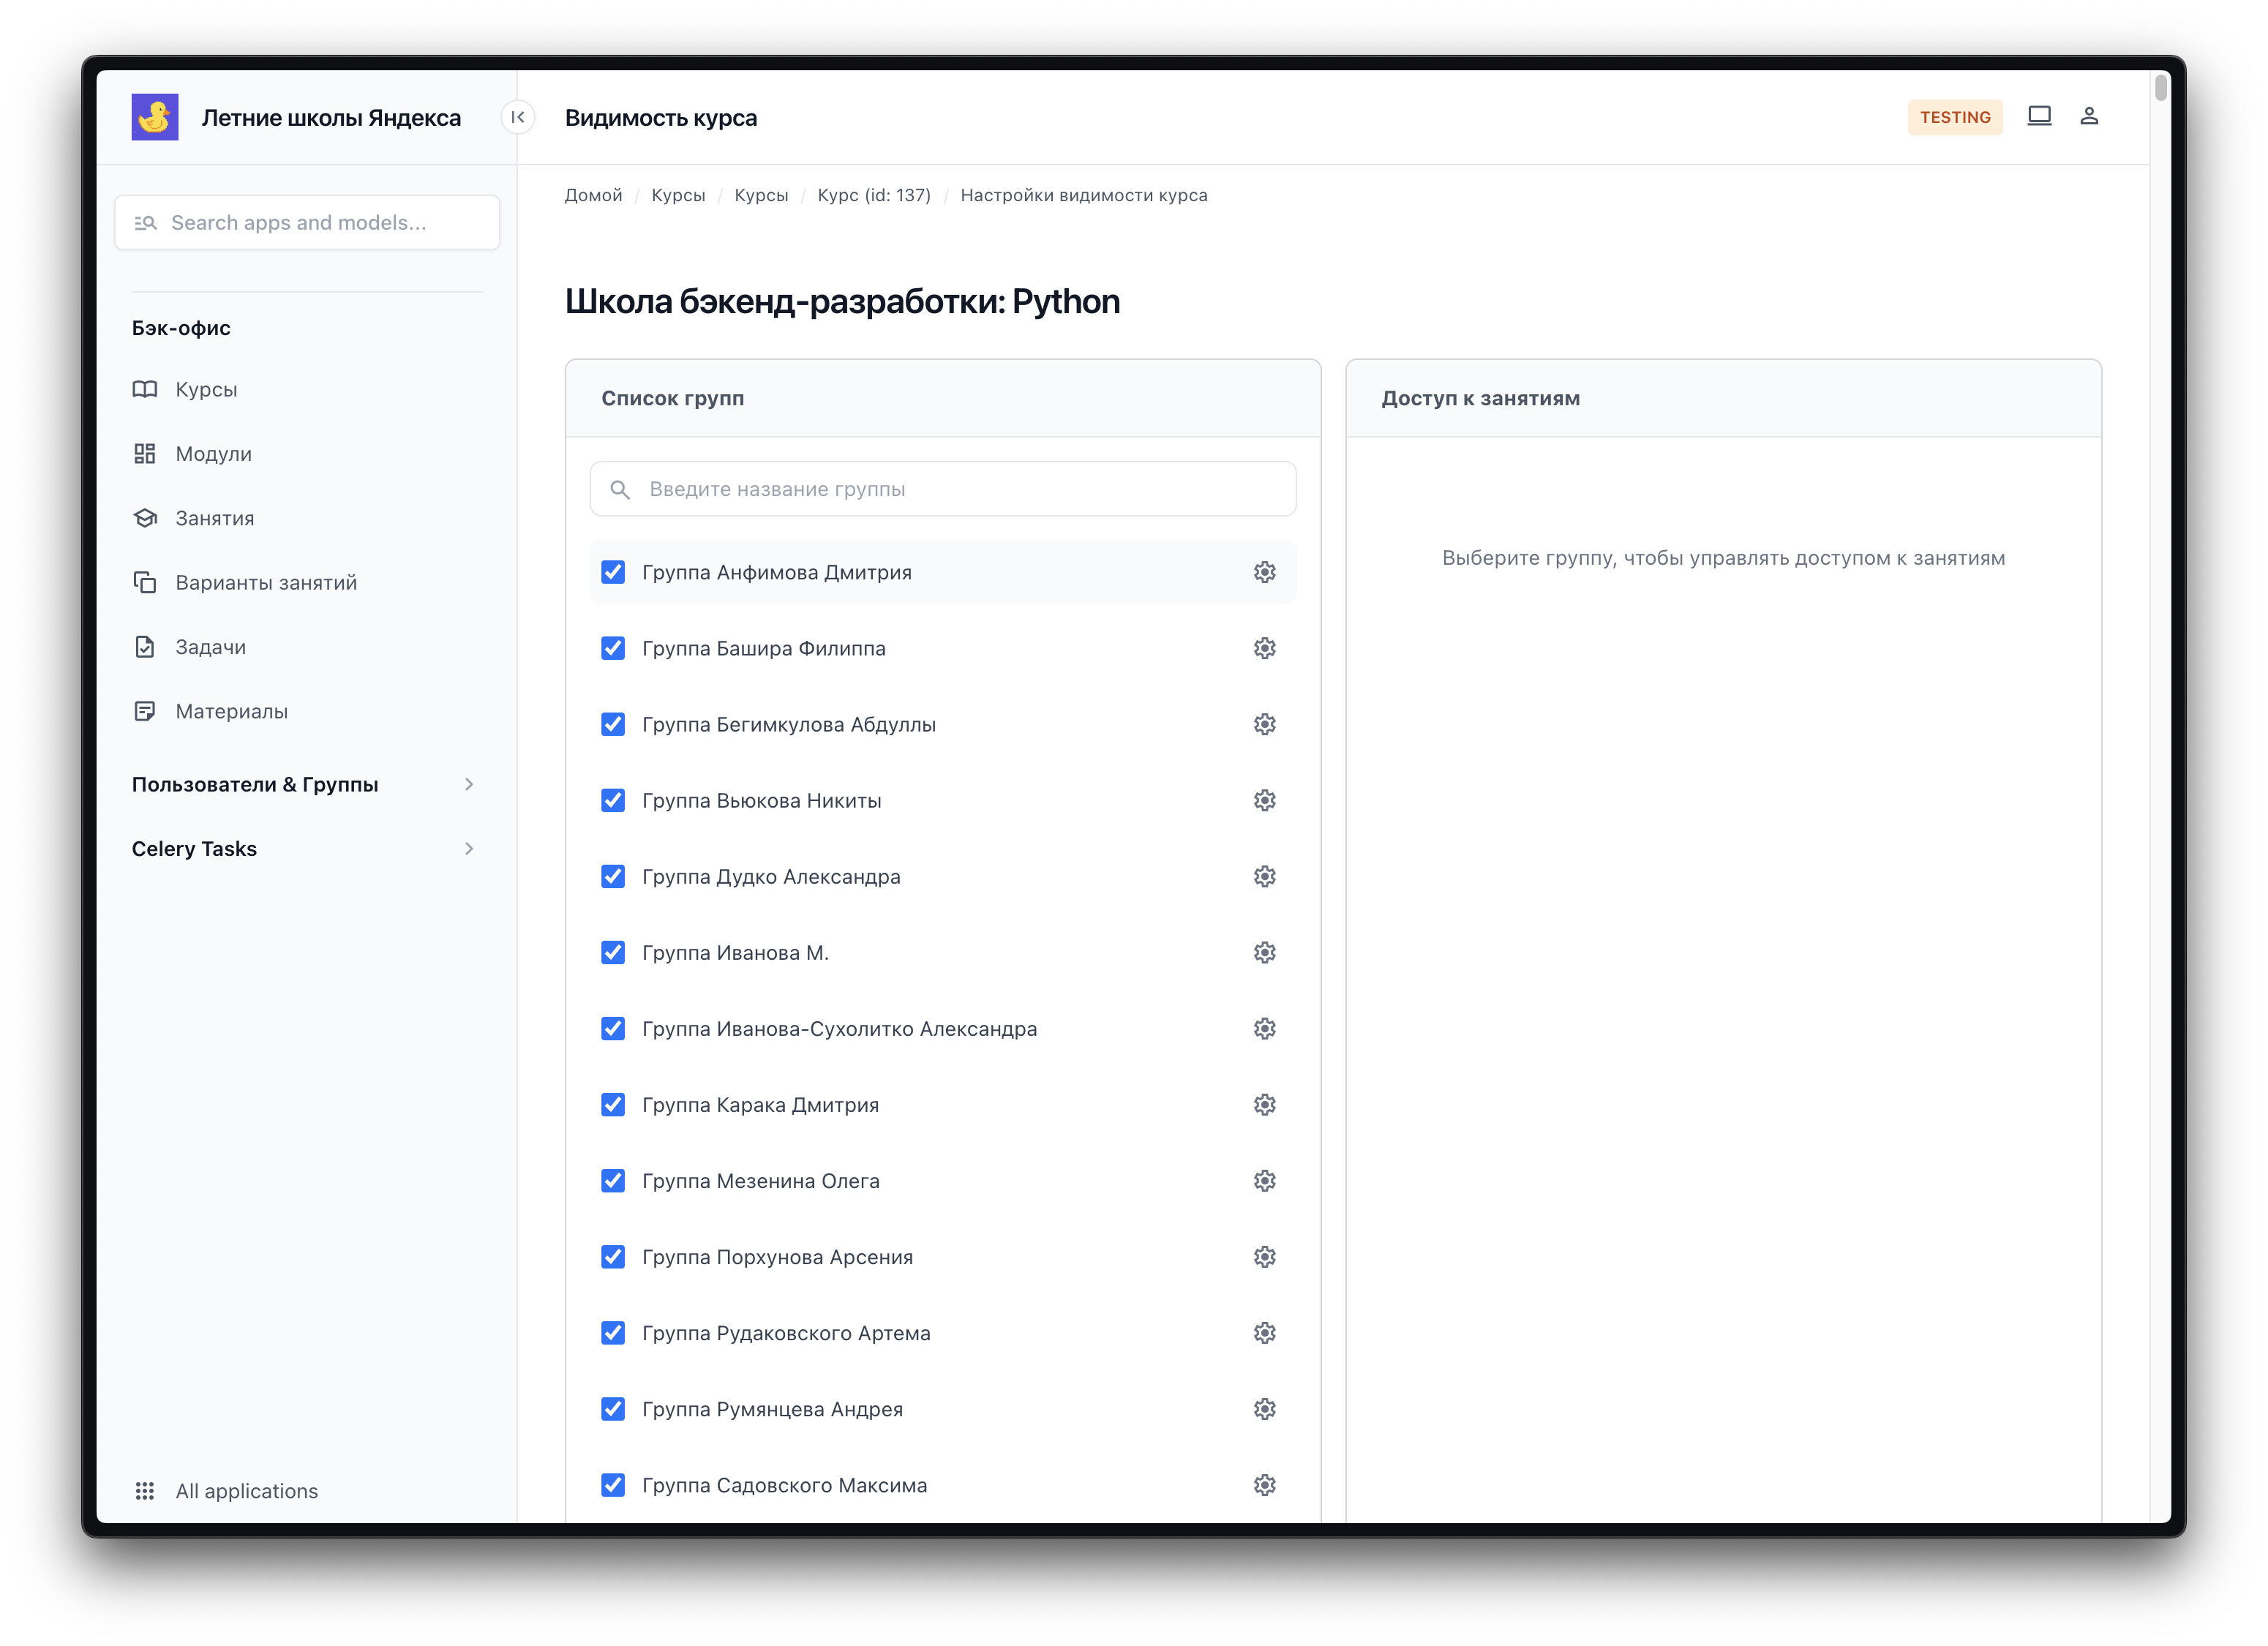Uncheck Группа Анфимова Дмитрия checkbox

613,572
